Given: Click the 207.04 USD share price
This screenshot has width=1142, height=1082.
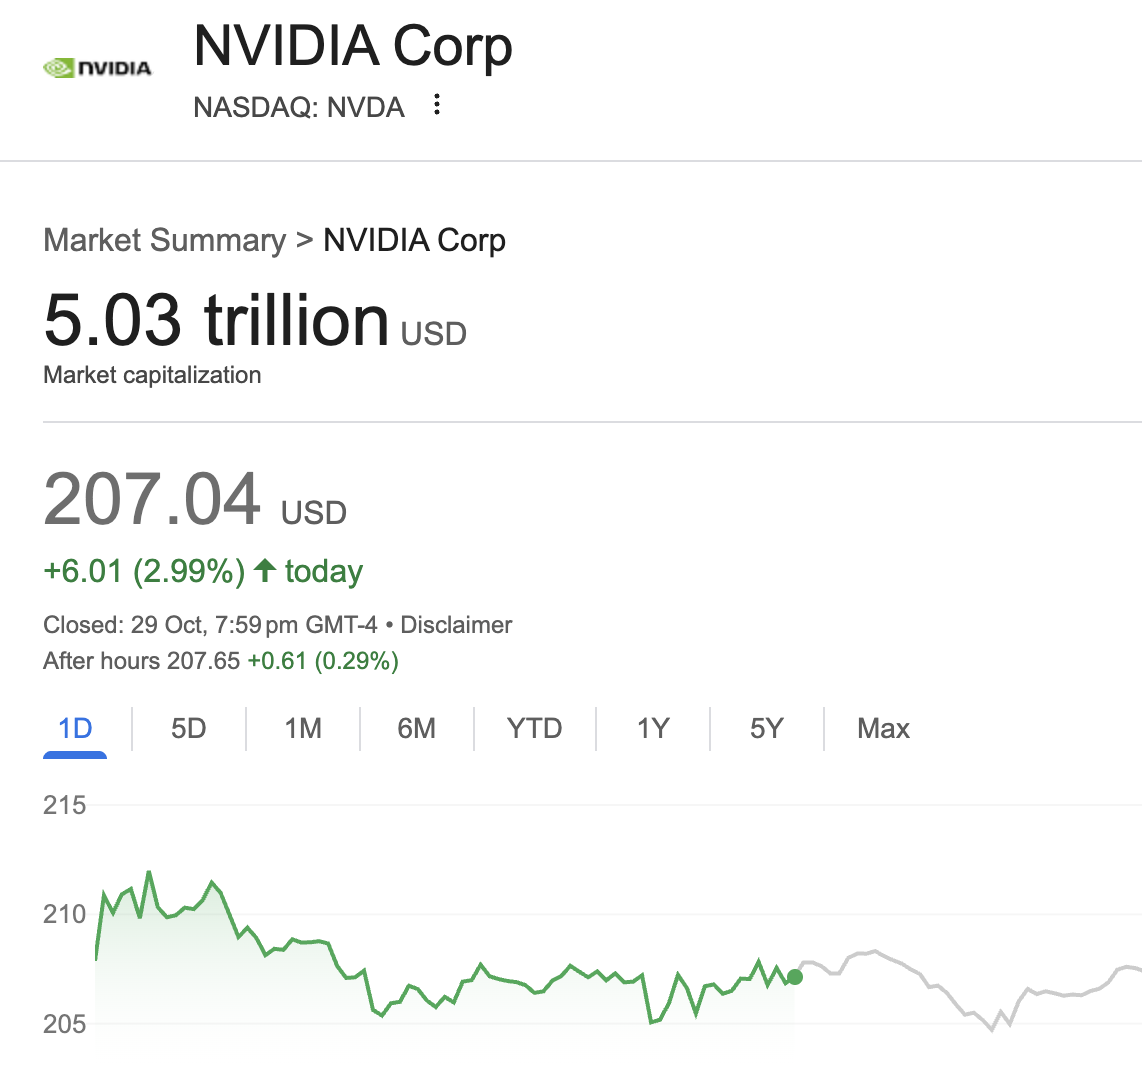Looking at the screenshot, I should click(x=152, y=499).
